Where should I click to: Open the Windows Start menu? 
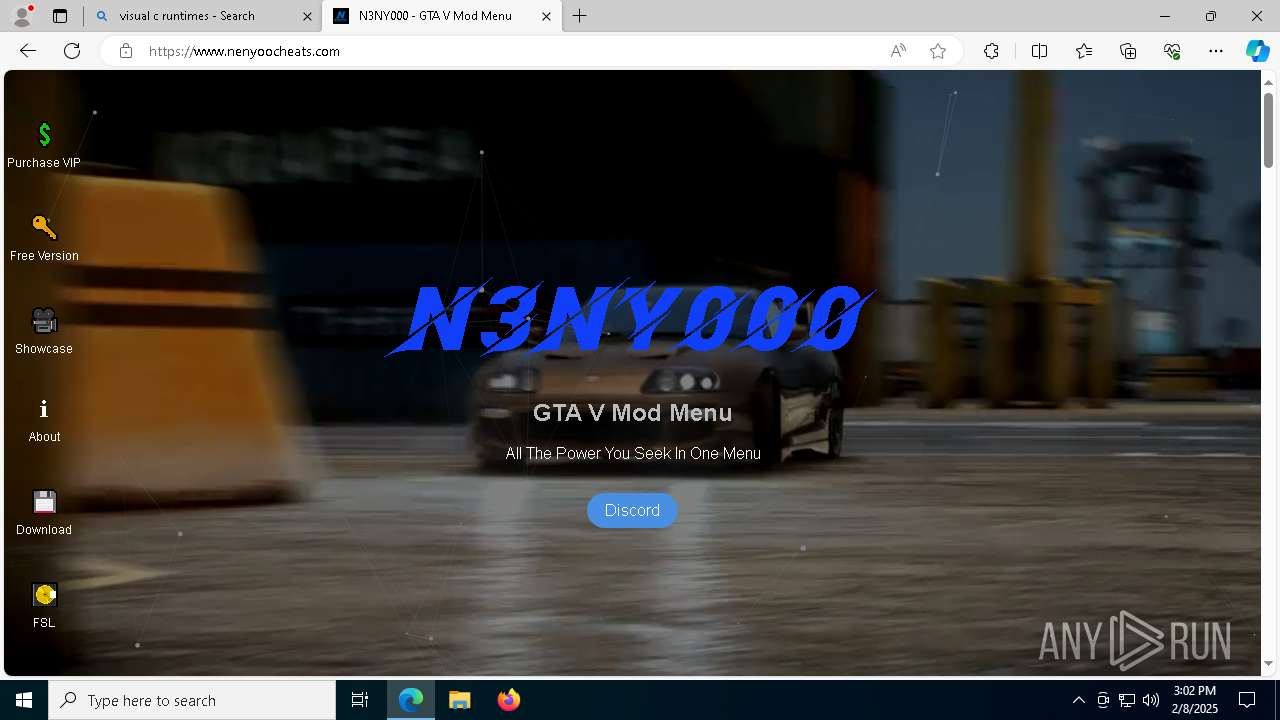tap(24, 700)
